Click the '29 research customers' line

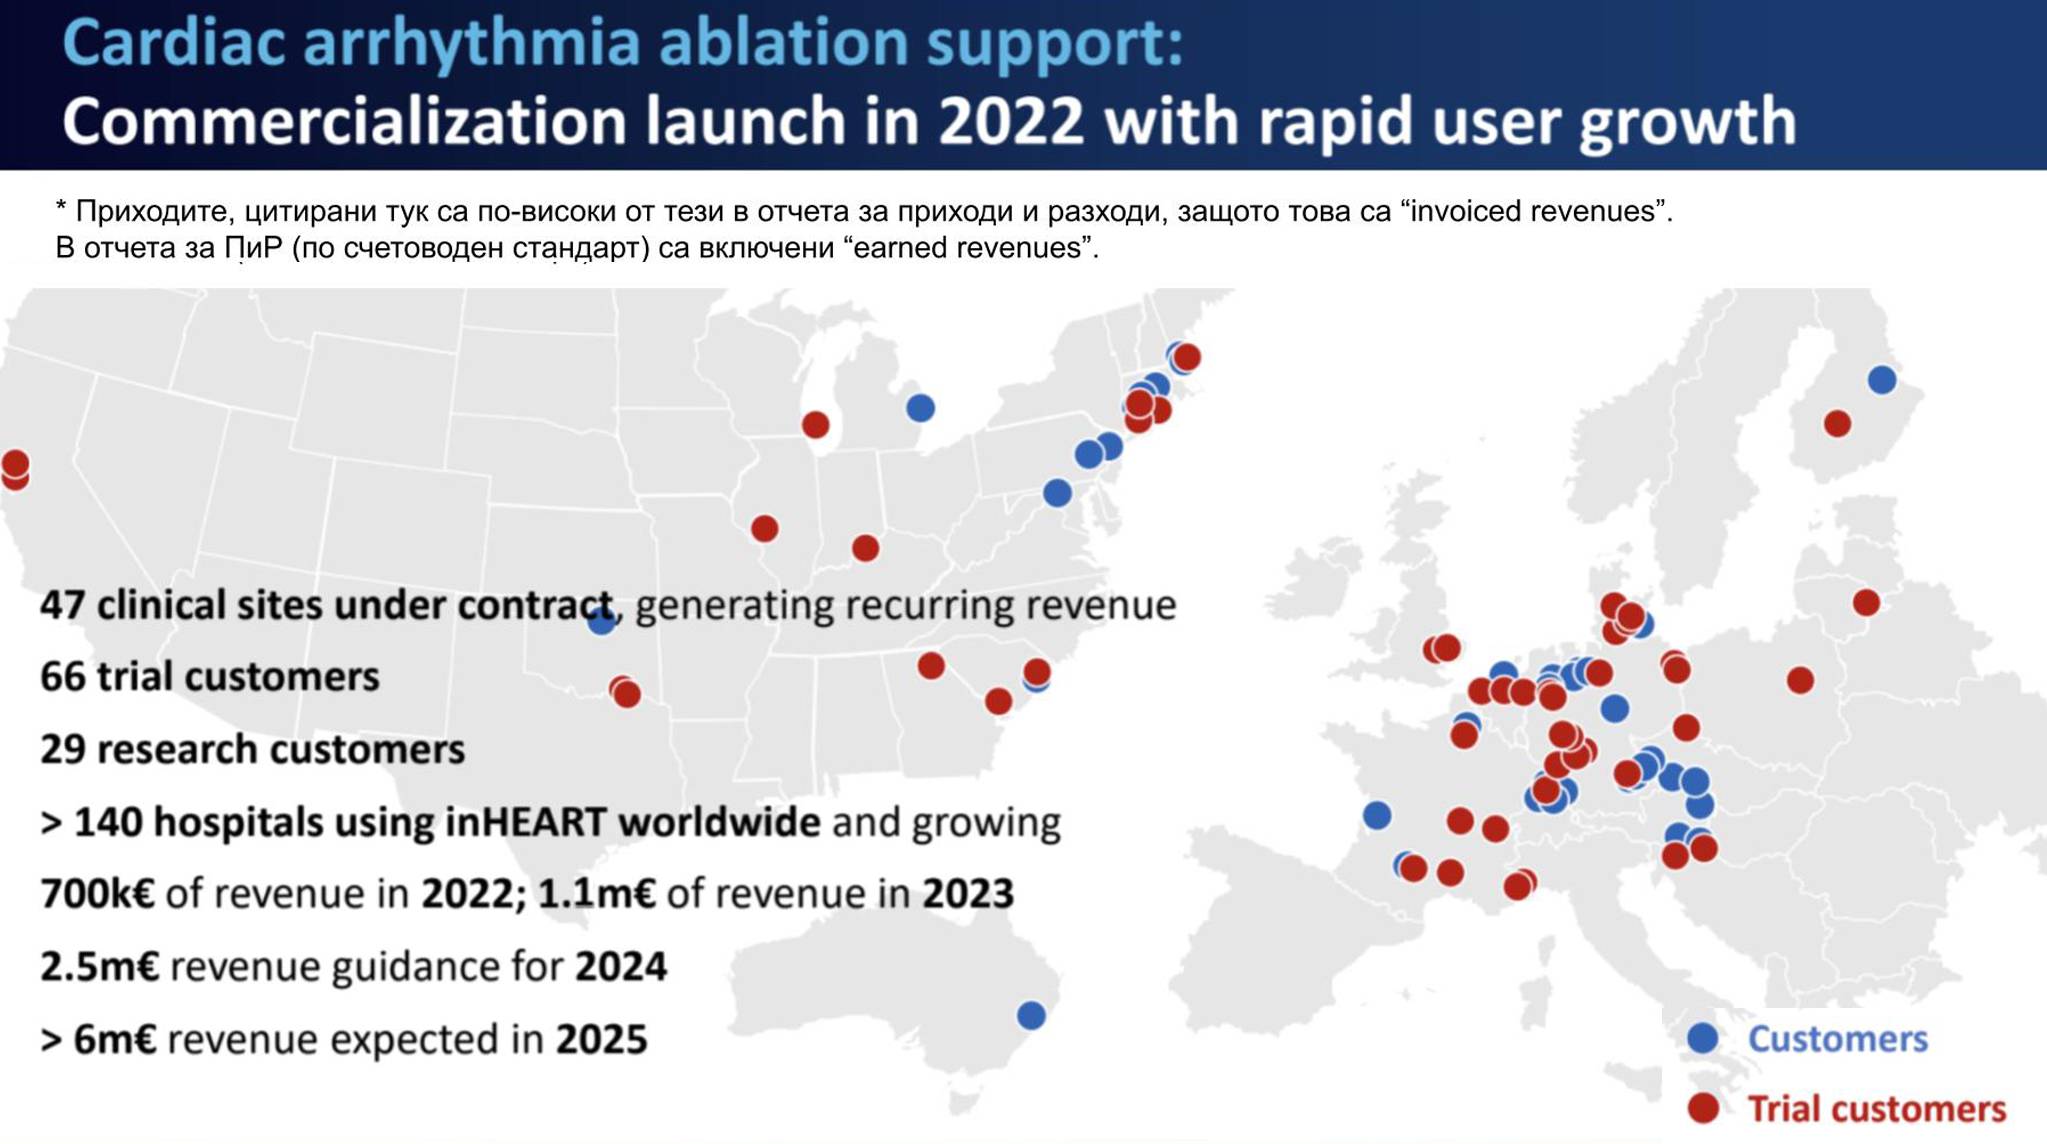tap(253, 749)
